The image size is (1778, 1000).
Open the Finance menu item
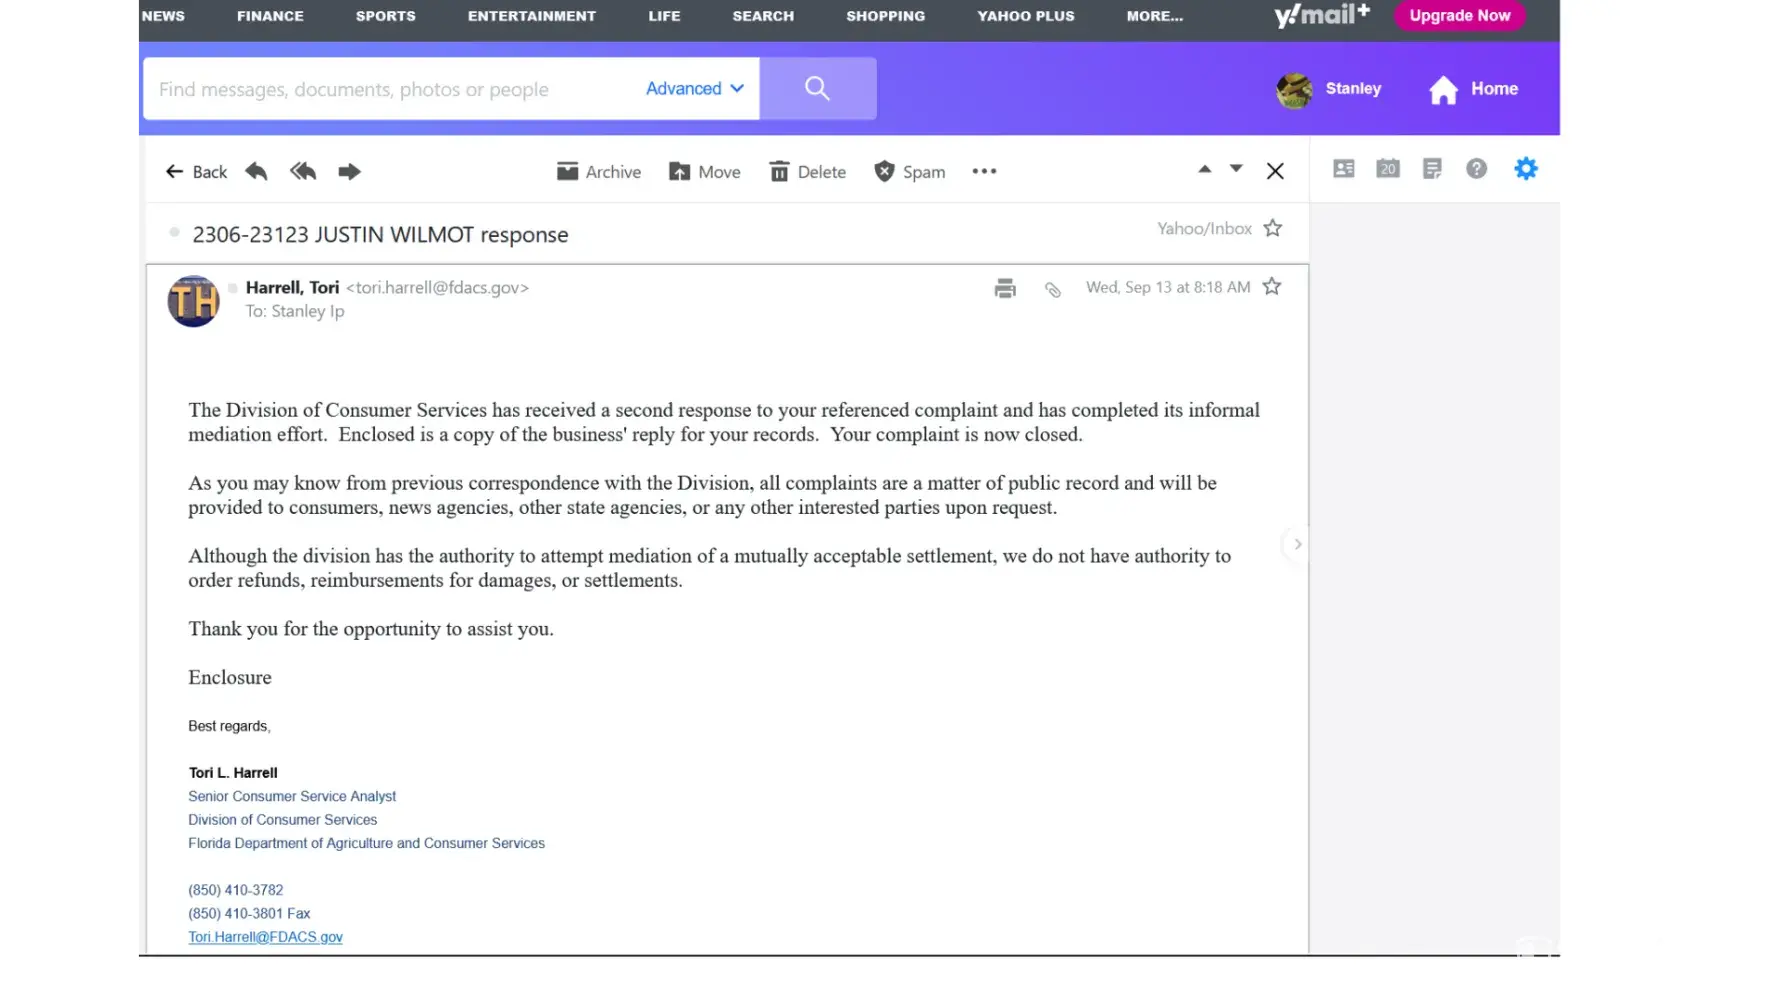point(270,16)
